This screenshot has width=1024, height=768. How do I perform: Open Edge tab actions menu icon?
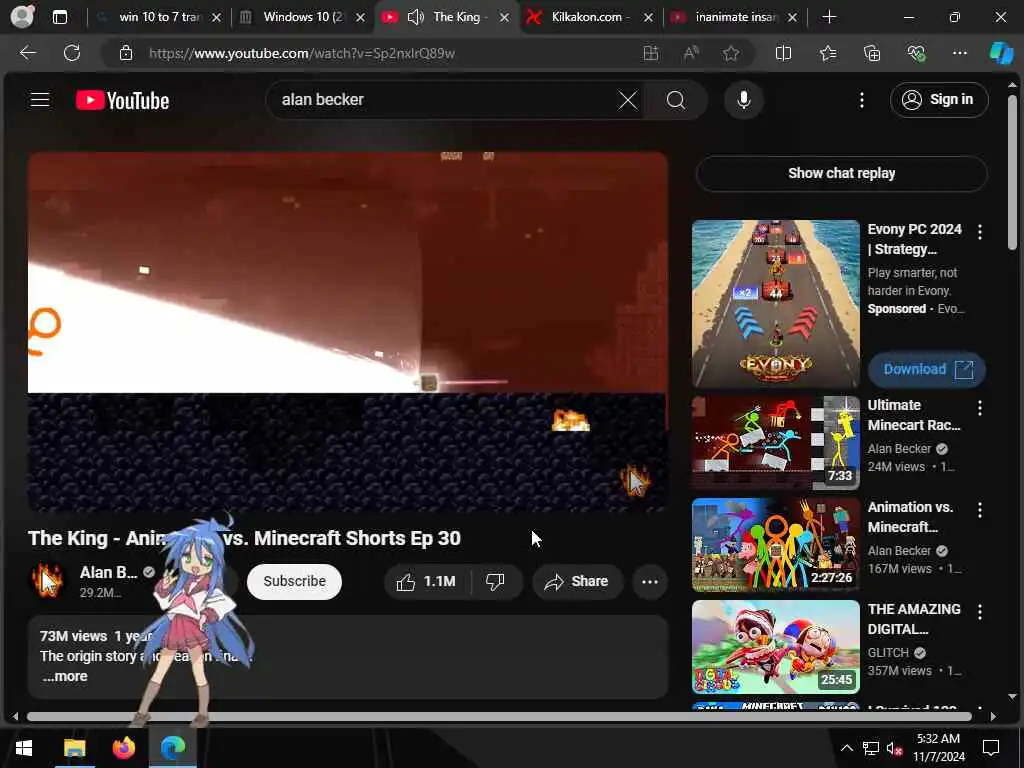pos(59,17)
